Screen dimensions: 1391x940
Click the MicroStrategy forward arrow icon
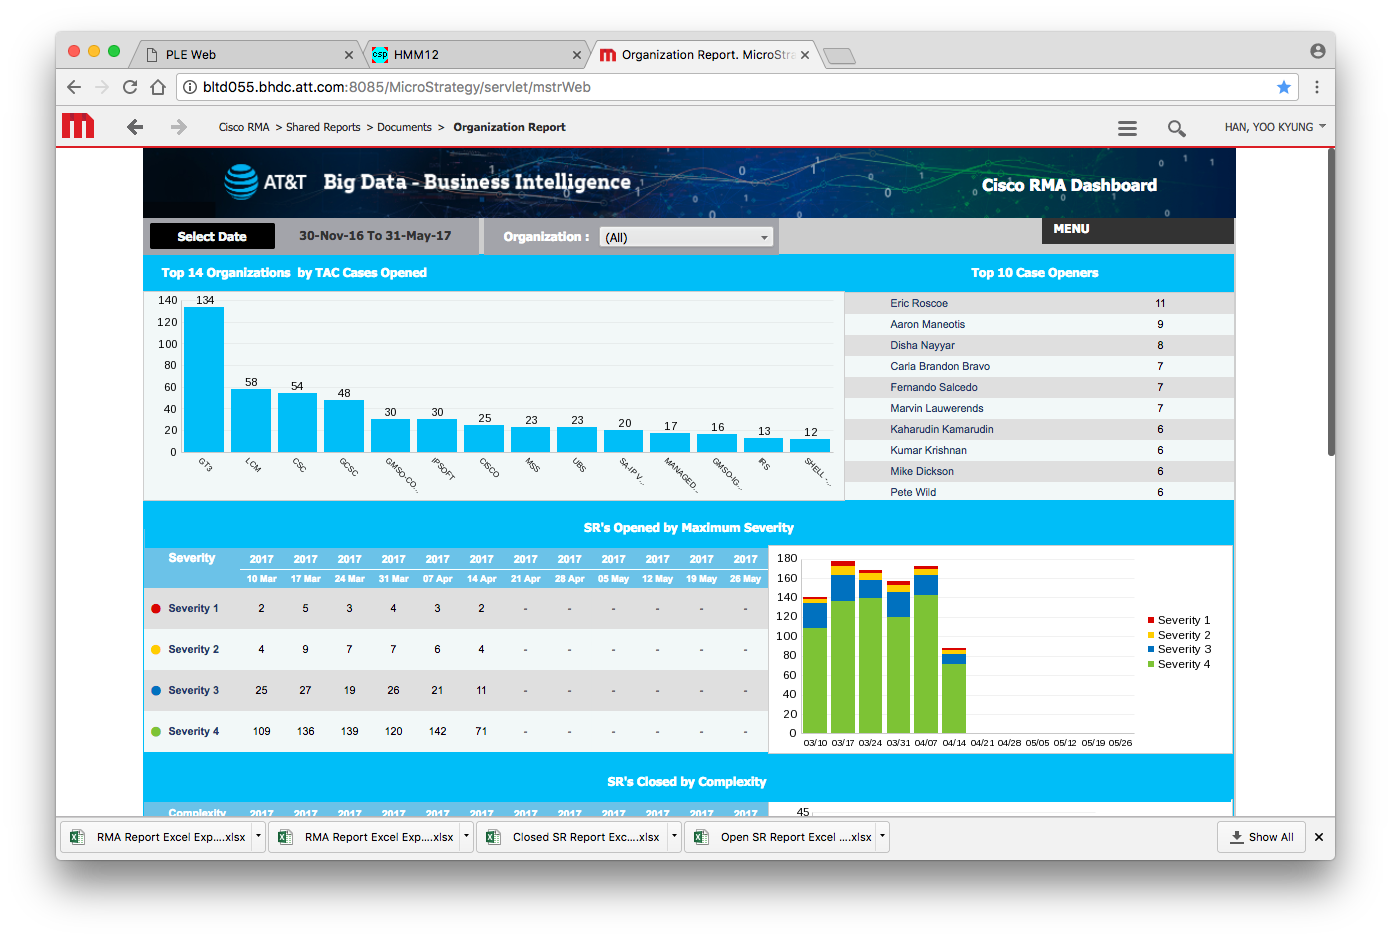pyautogui.click(x=179, y=127)
